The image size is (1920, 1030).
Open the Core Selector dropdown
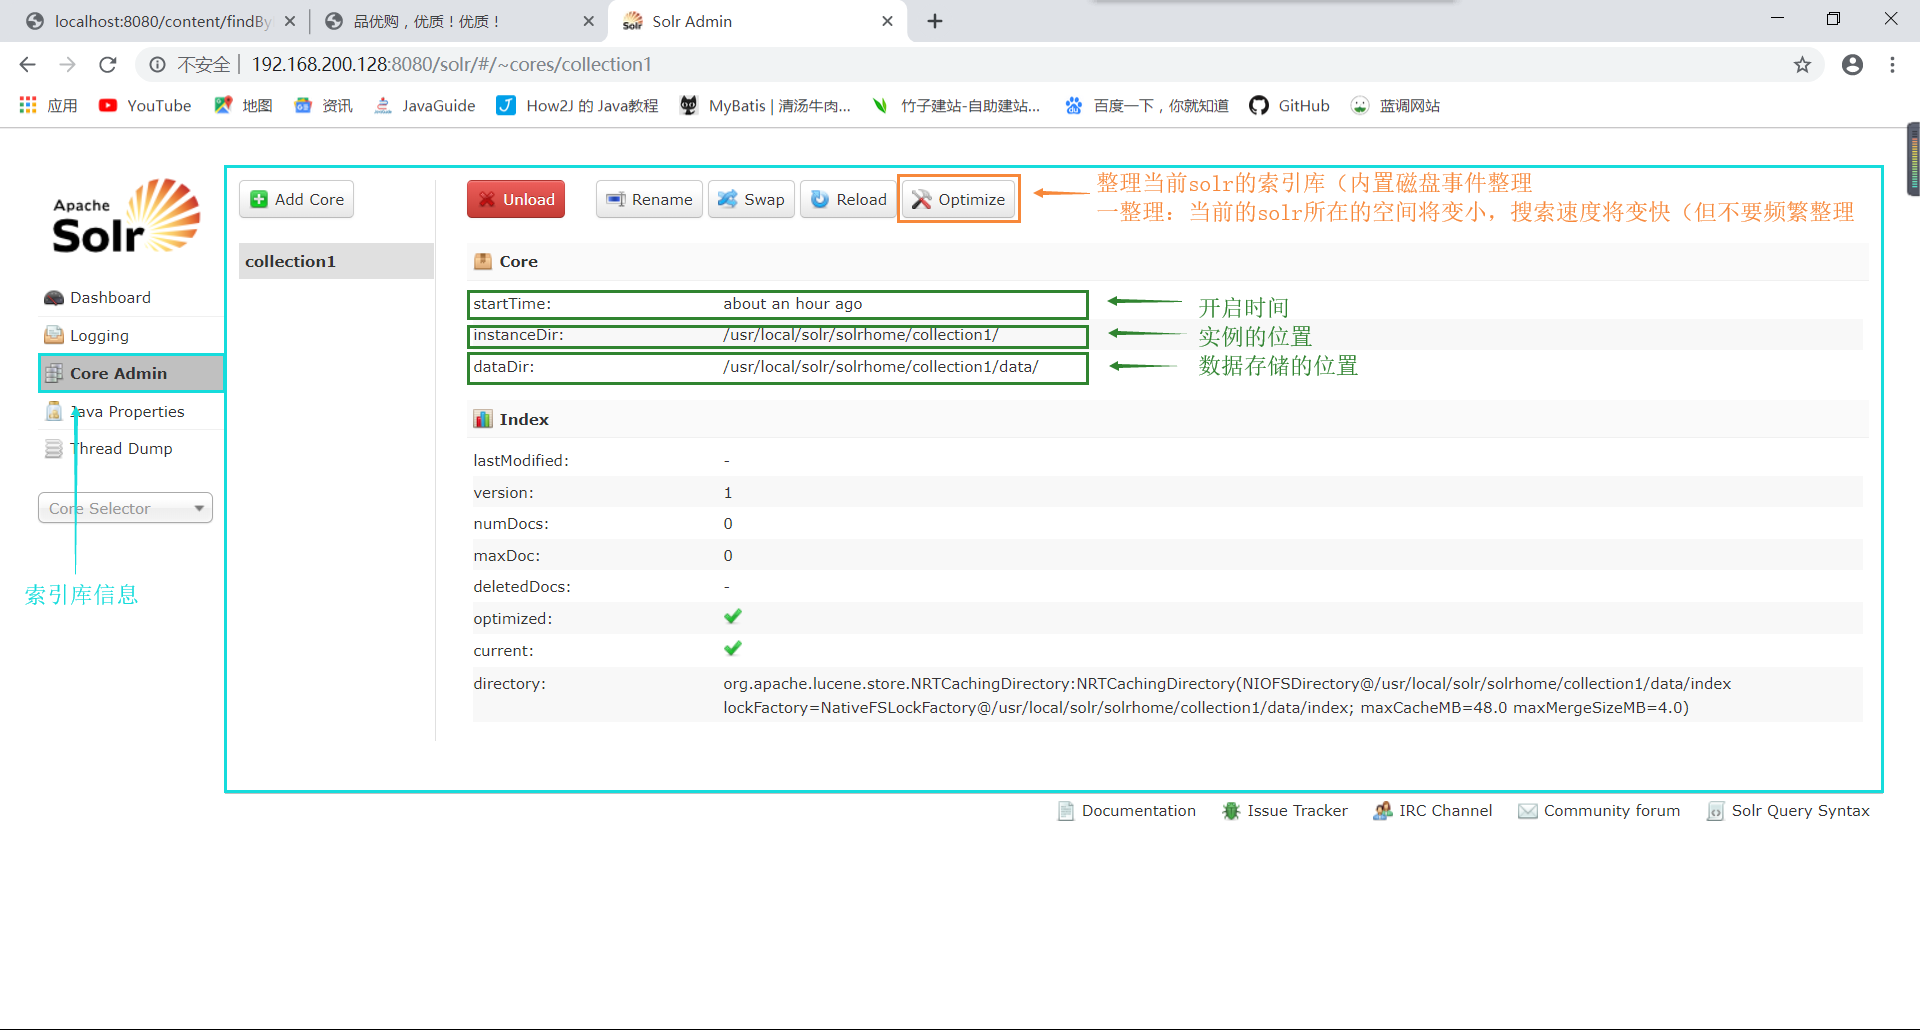point(124,508)
